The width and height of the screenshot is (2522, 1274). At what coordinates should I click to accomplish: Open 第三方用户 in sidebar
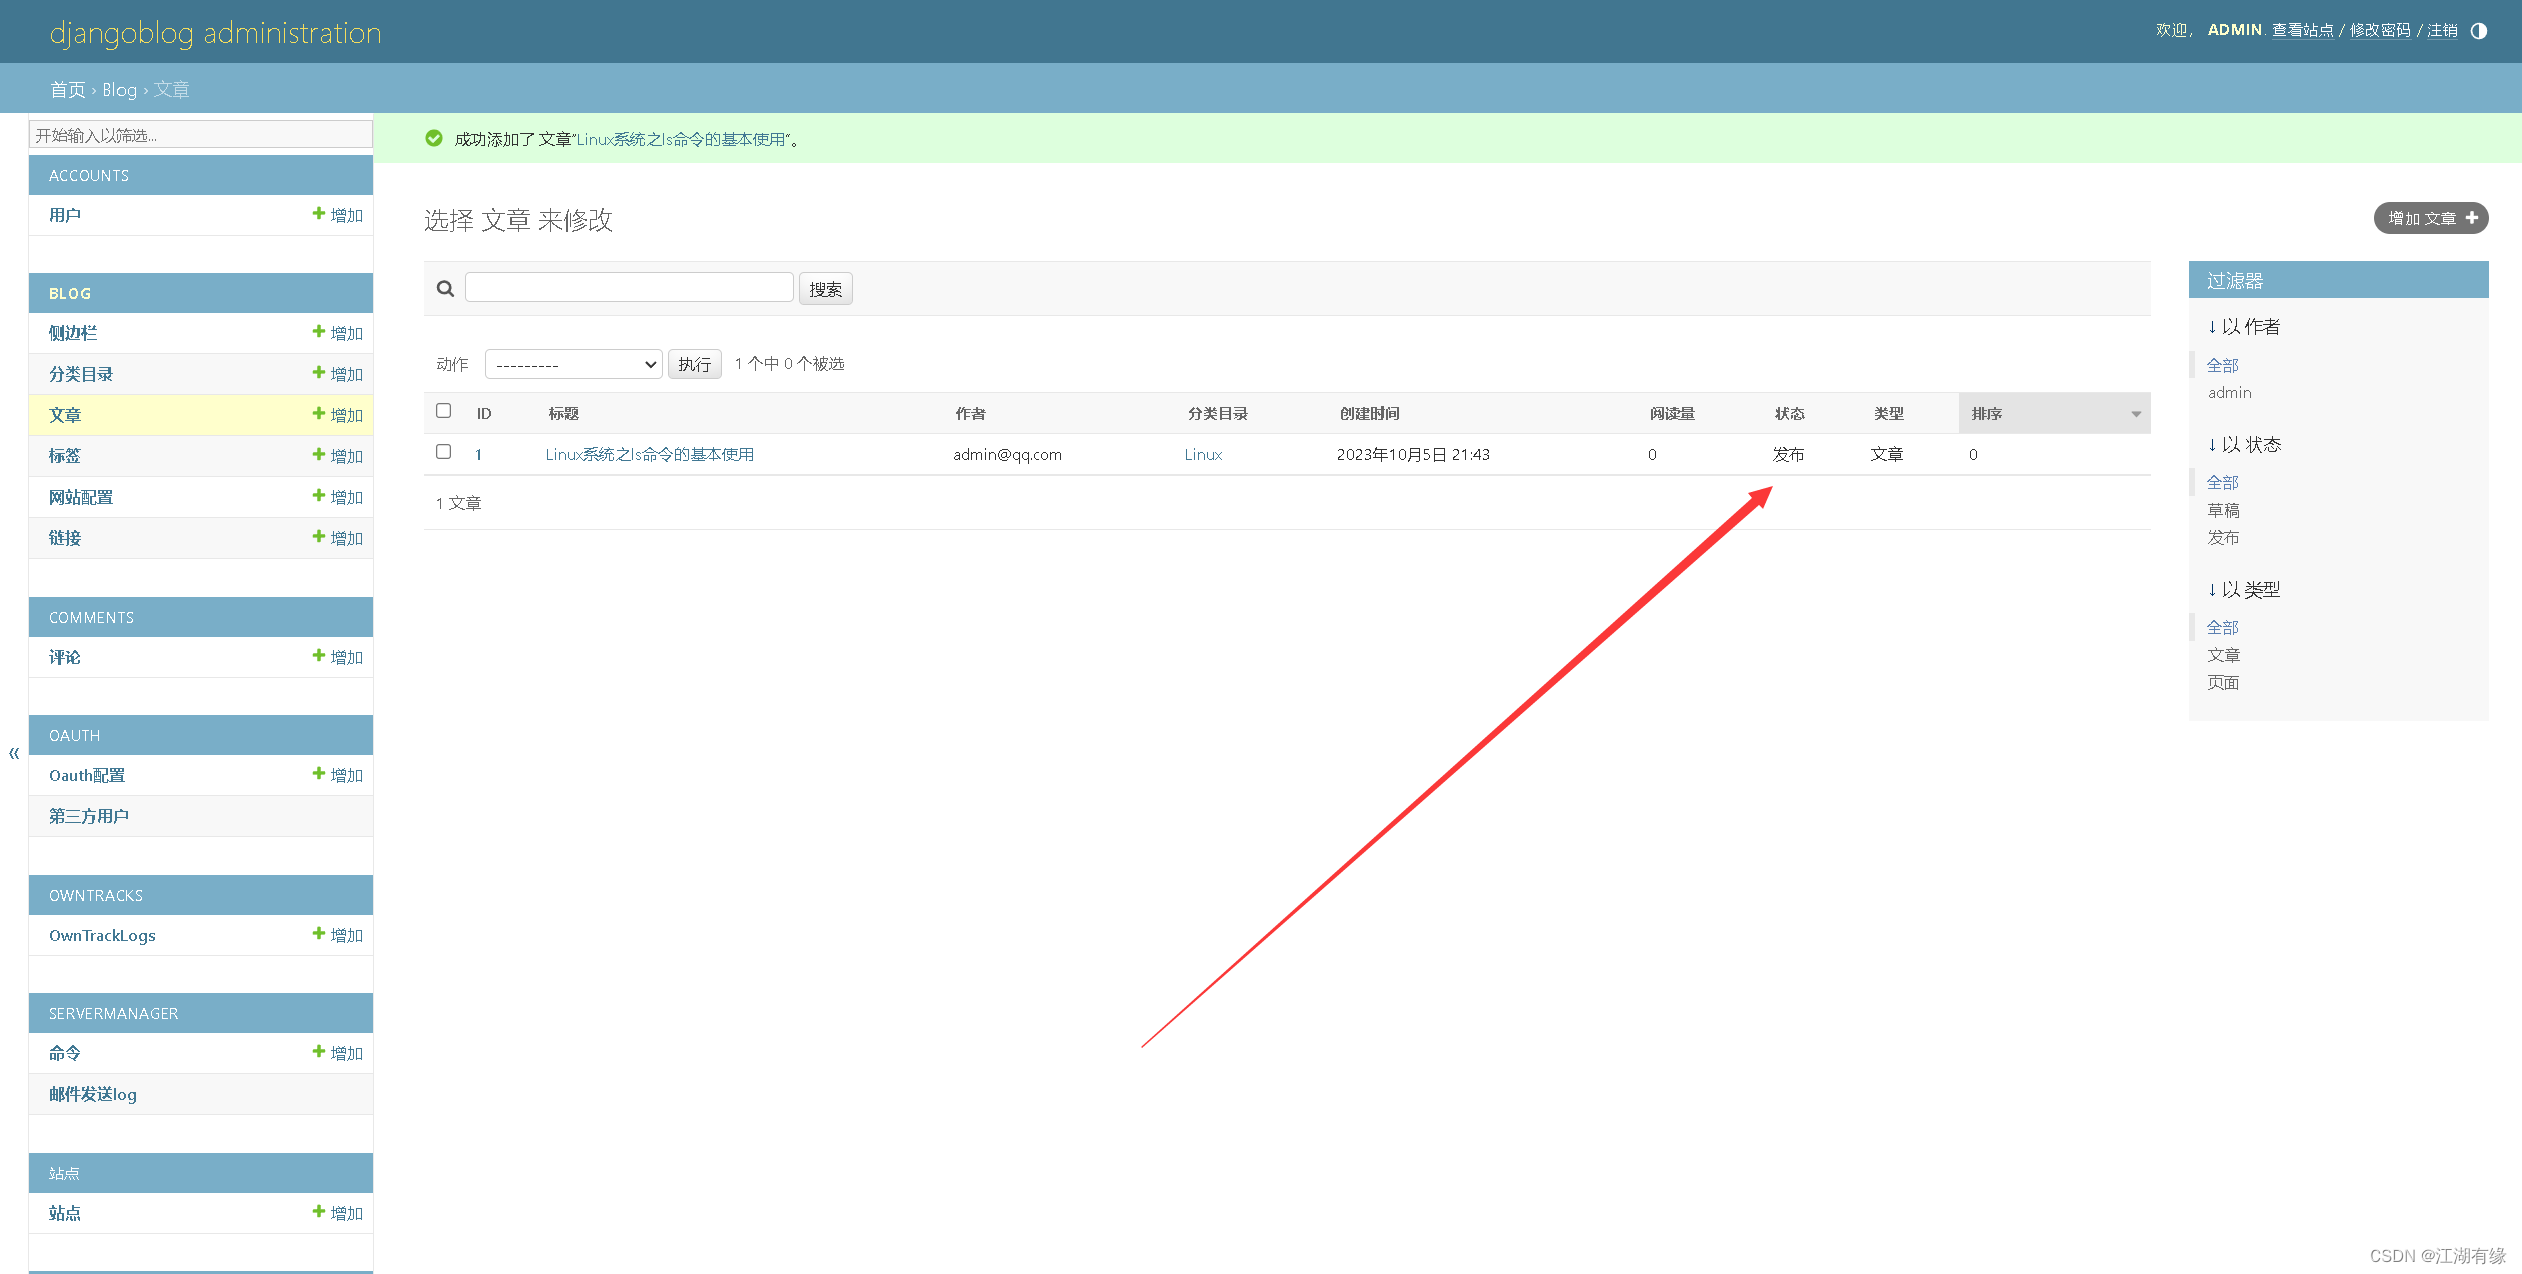point(89,816)
